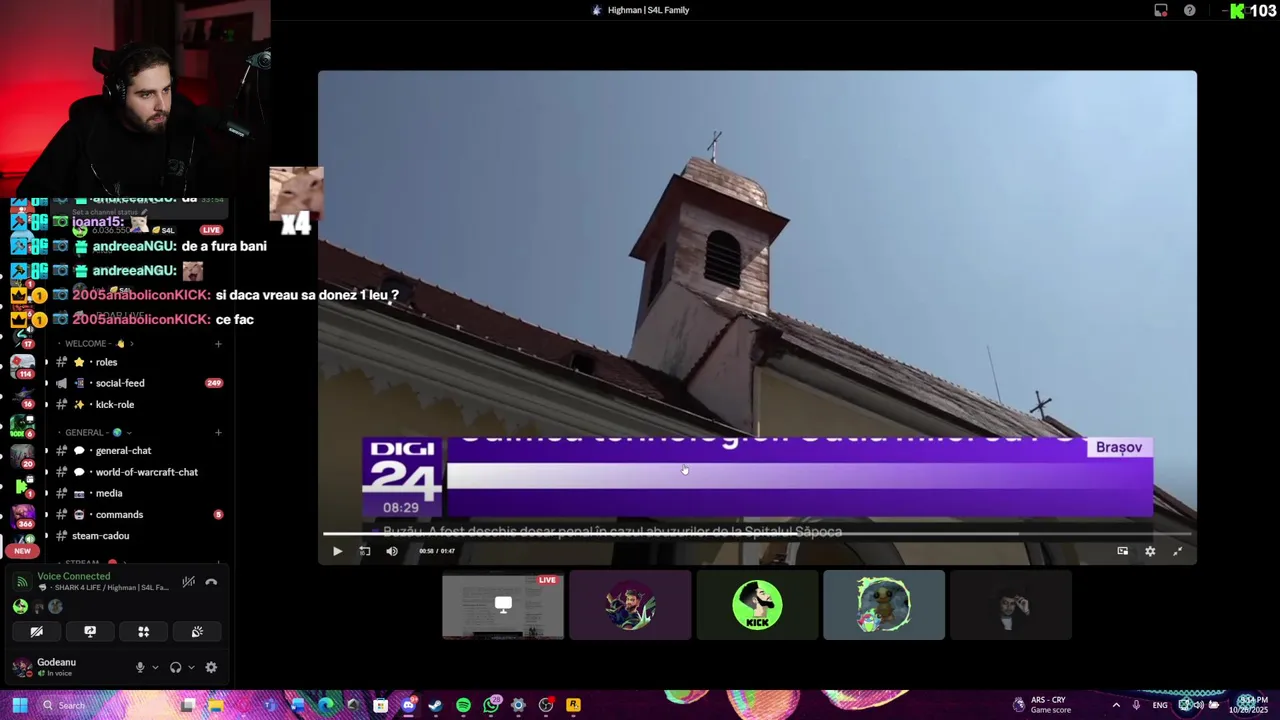Collapse the WELCOME category
Image resolution: width=1280 pixels, height=720 pixels.
pyautogui.click(x=95, y=344)
